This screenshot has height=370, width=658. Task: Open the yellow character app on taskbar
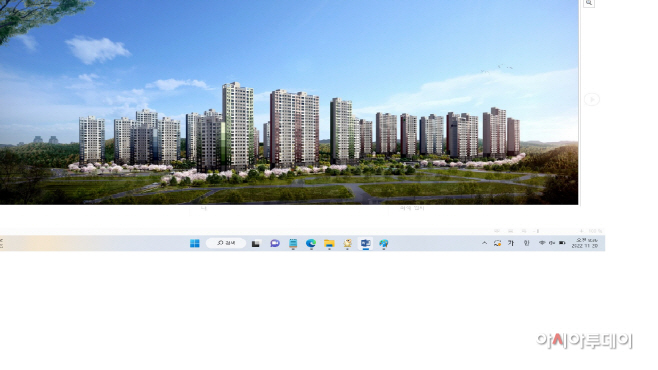[347, 243]
